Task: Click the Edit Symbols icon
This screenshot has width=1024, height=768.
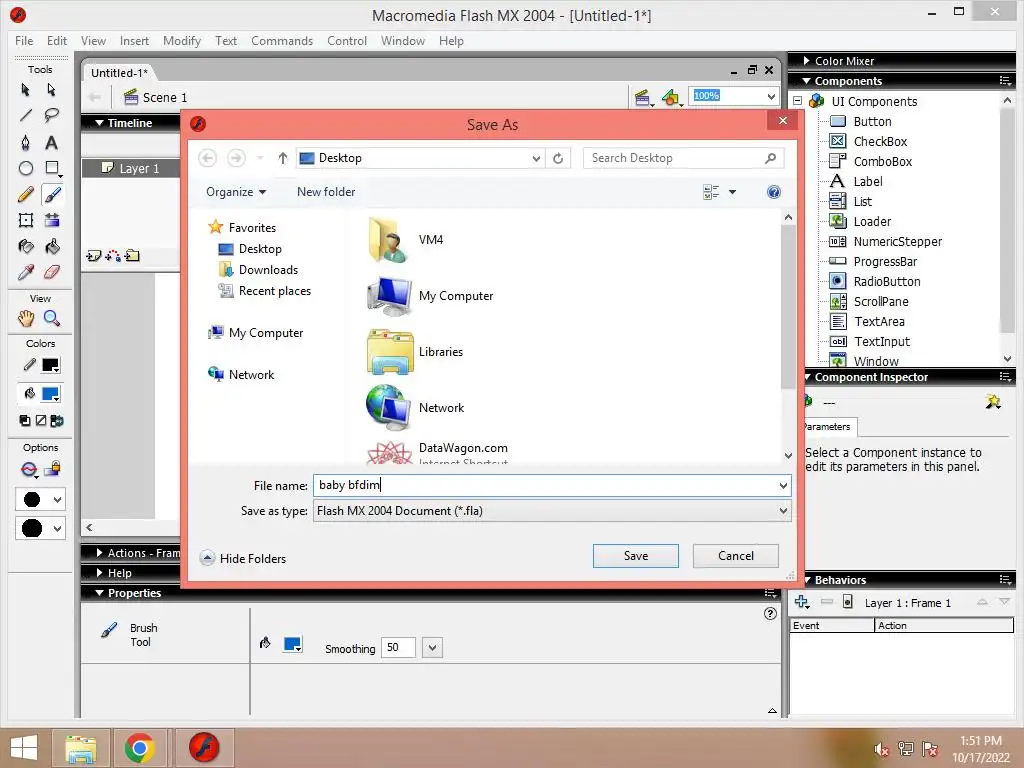Action: (671, 98)
